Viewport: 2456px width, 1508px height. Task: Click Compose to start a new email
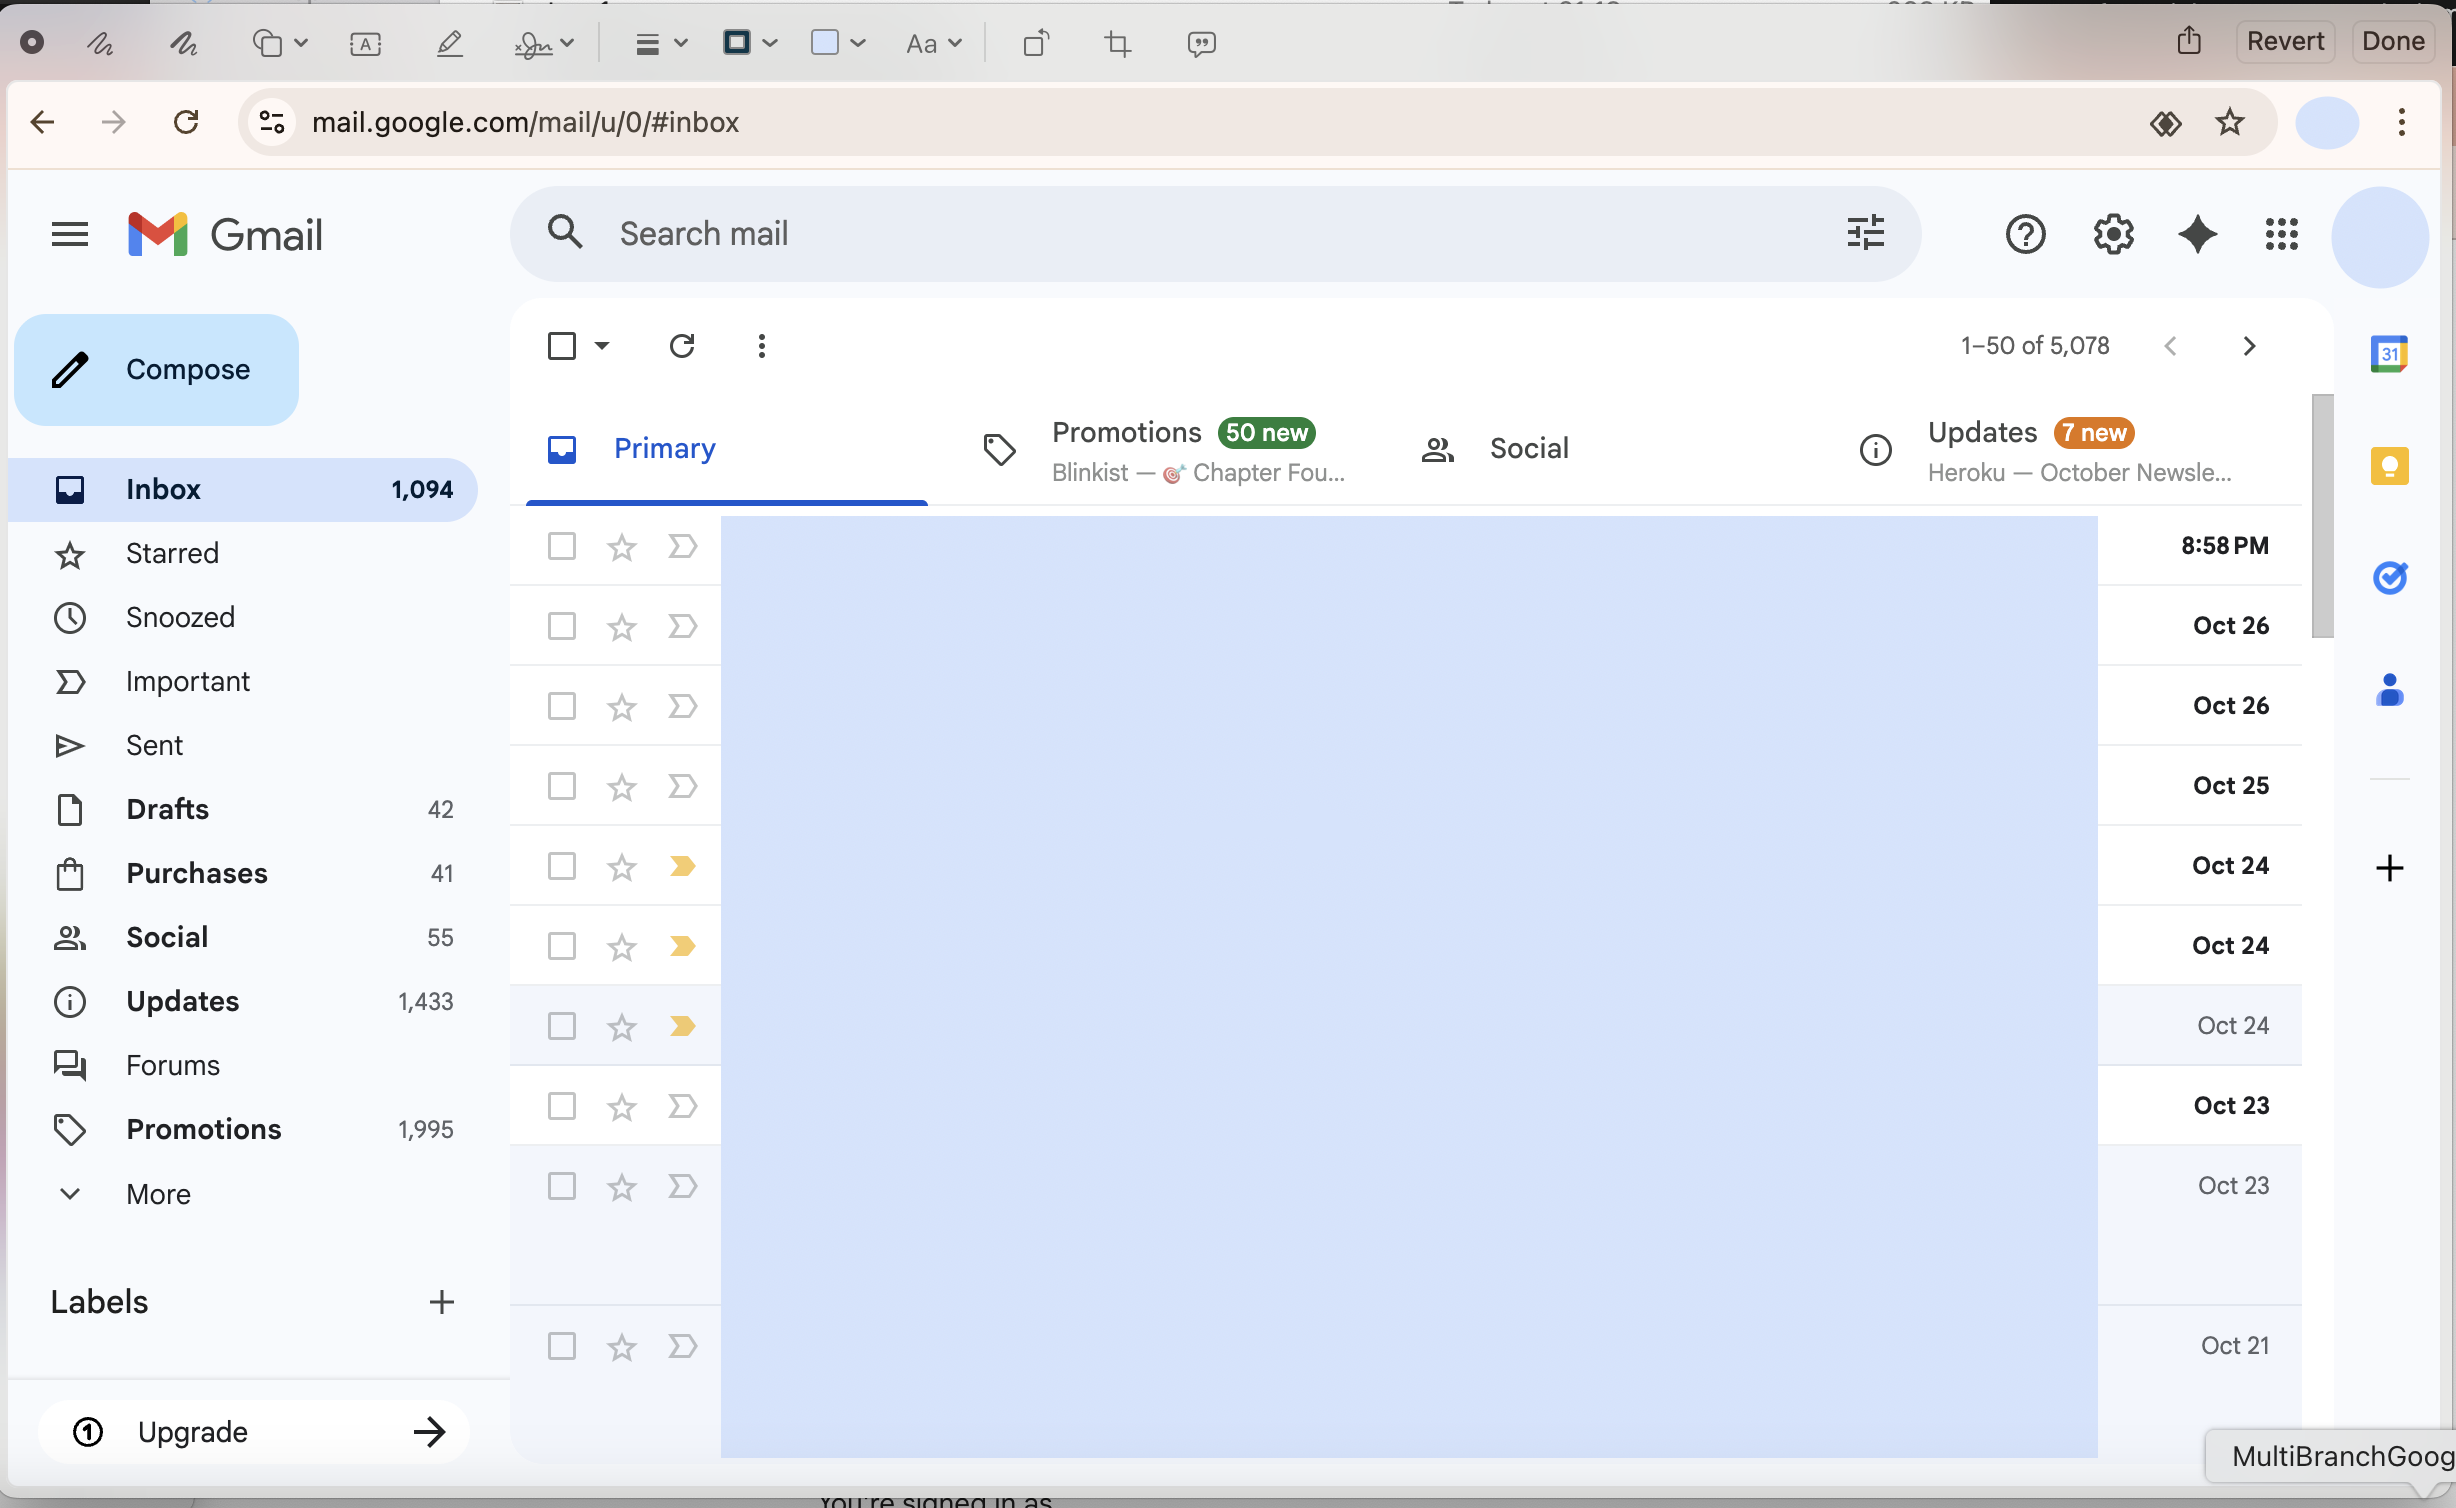coord(156,369)
